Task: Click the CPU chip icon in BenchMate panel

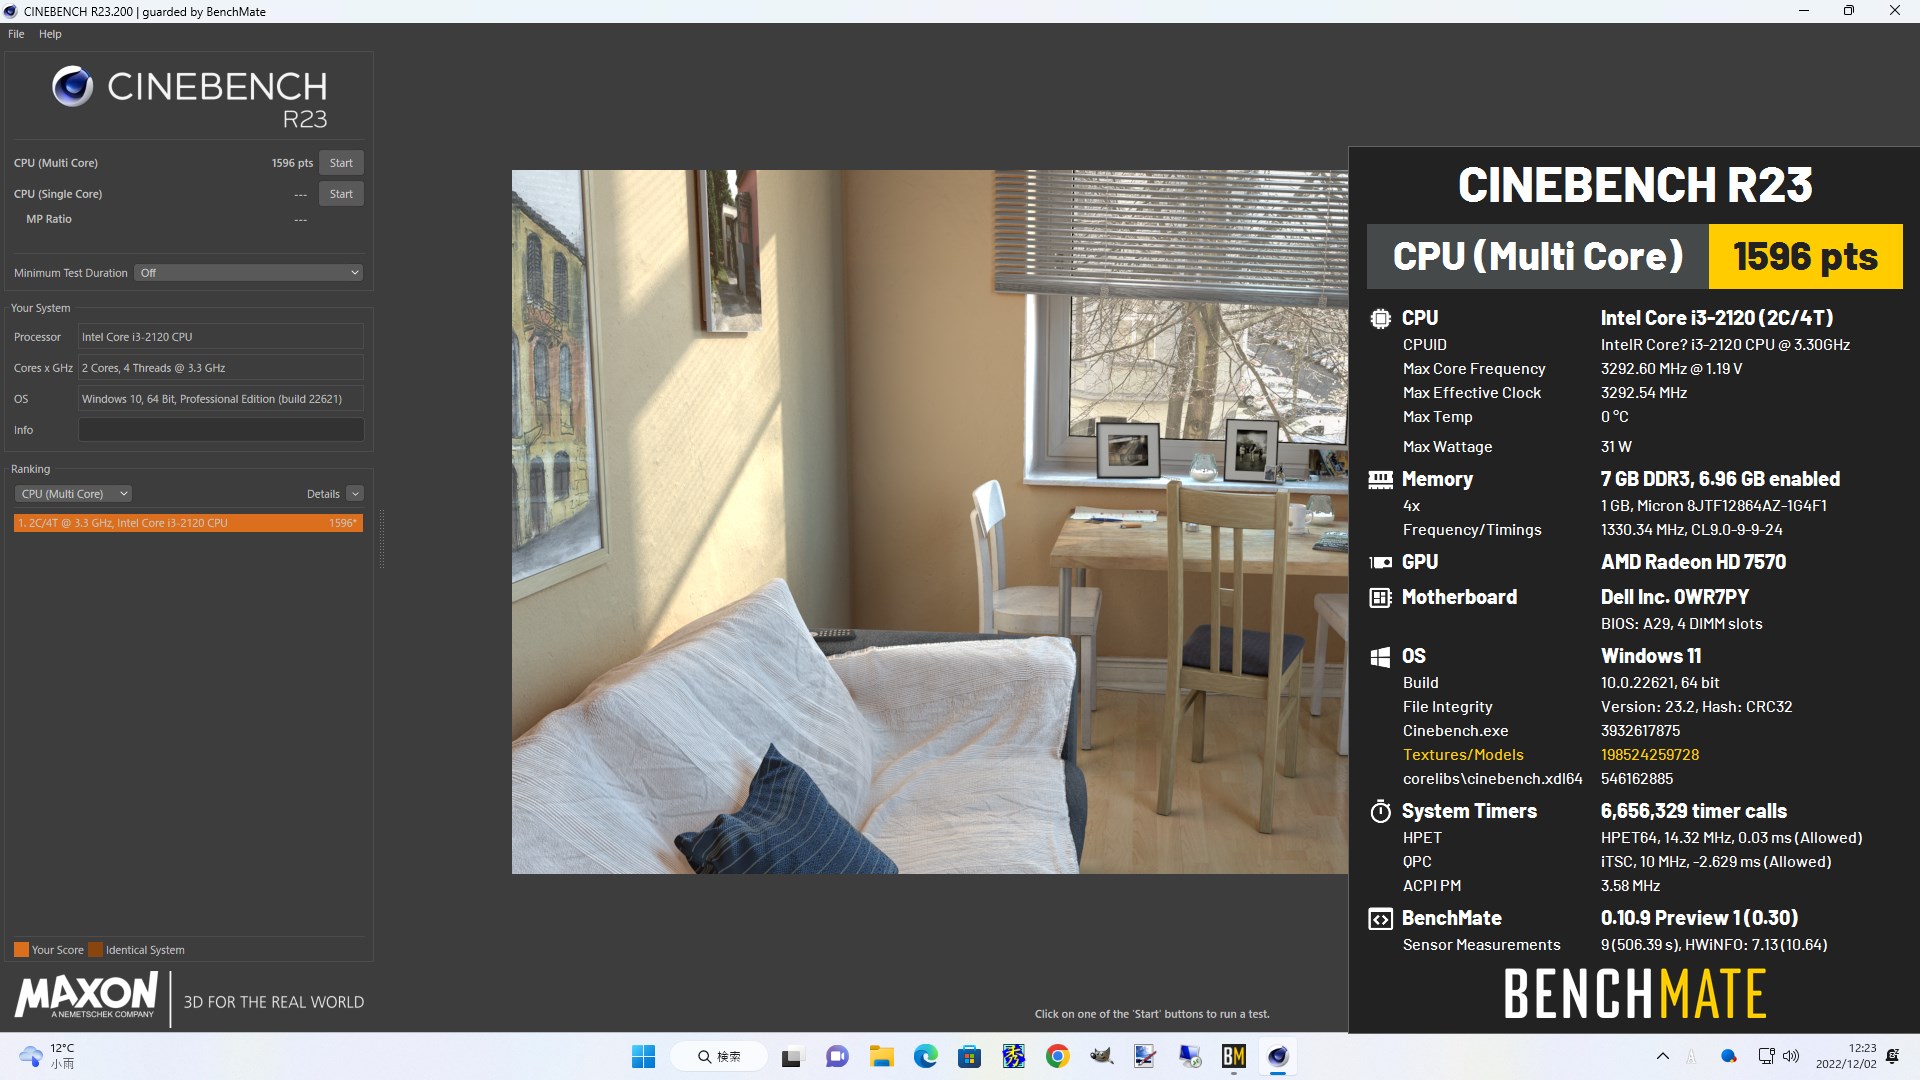Action: (1380, 319)
